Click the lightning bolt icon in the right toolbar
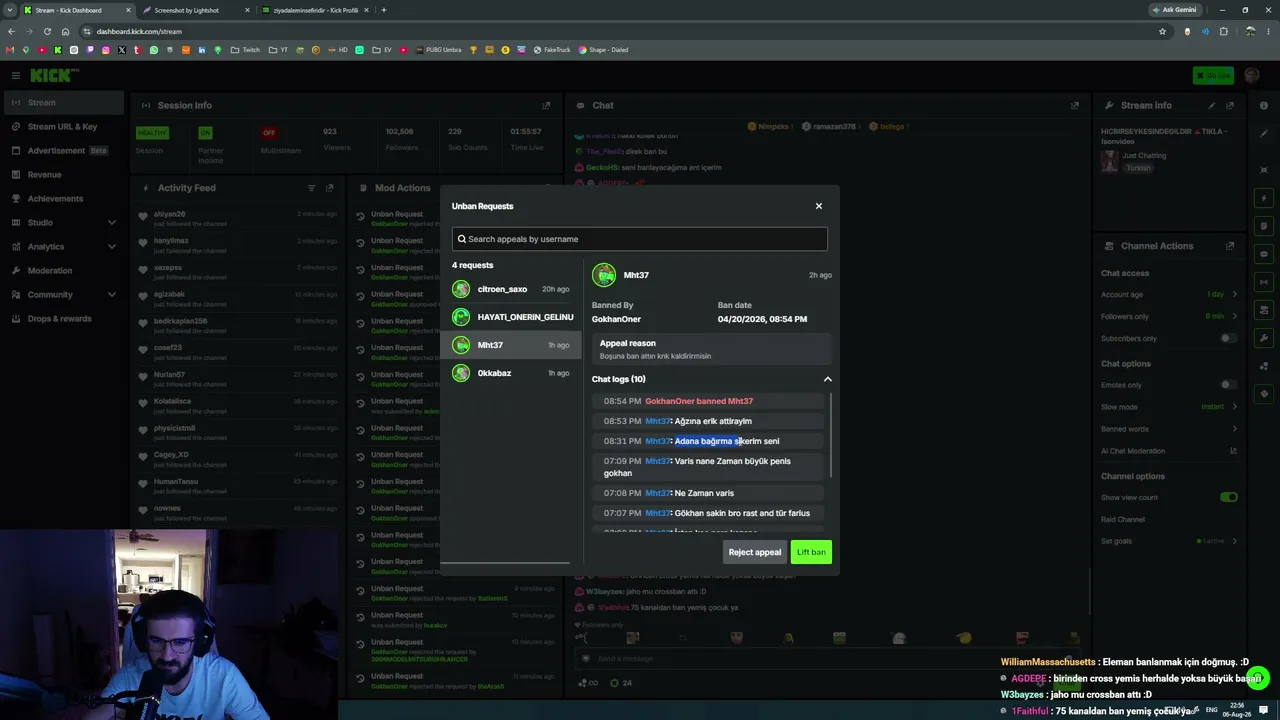 tap(1264, 198)
